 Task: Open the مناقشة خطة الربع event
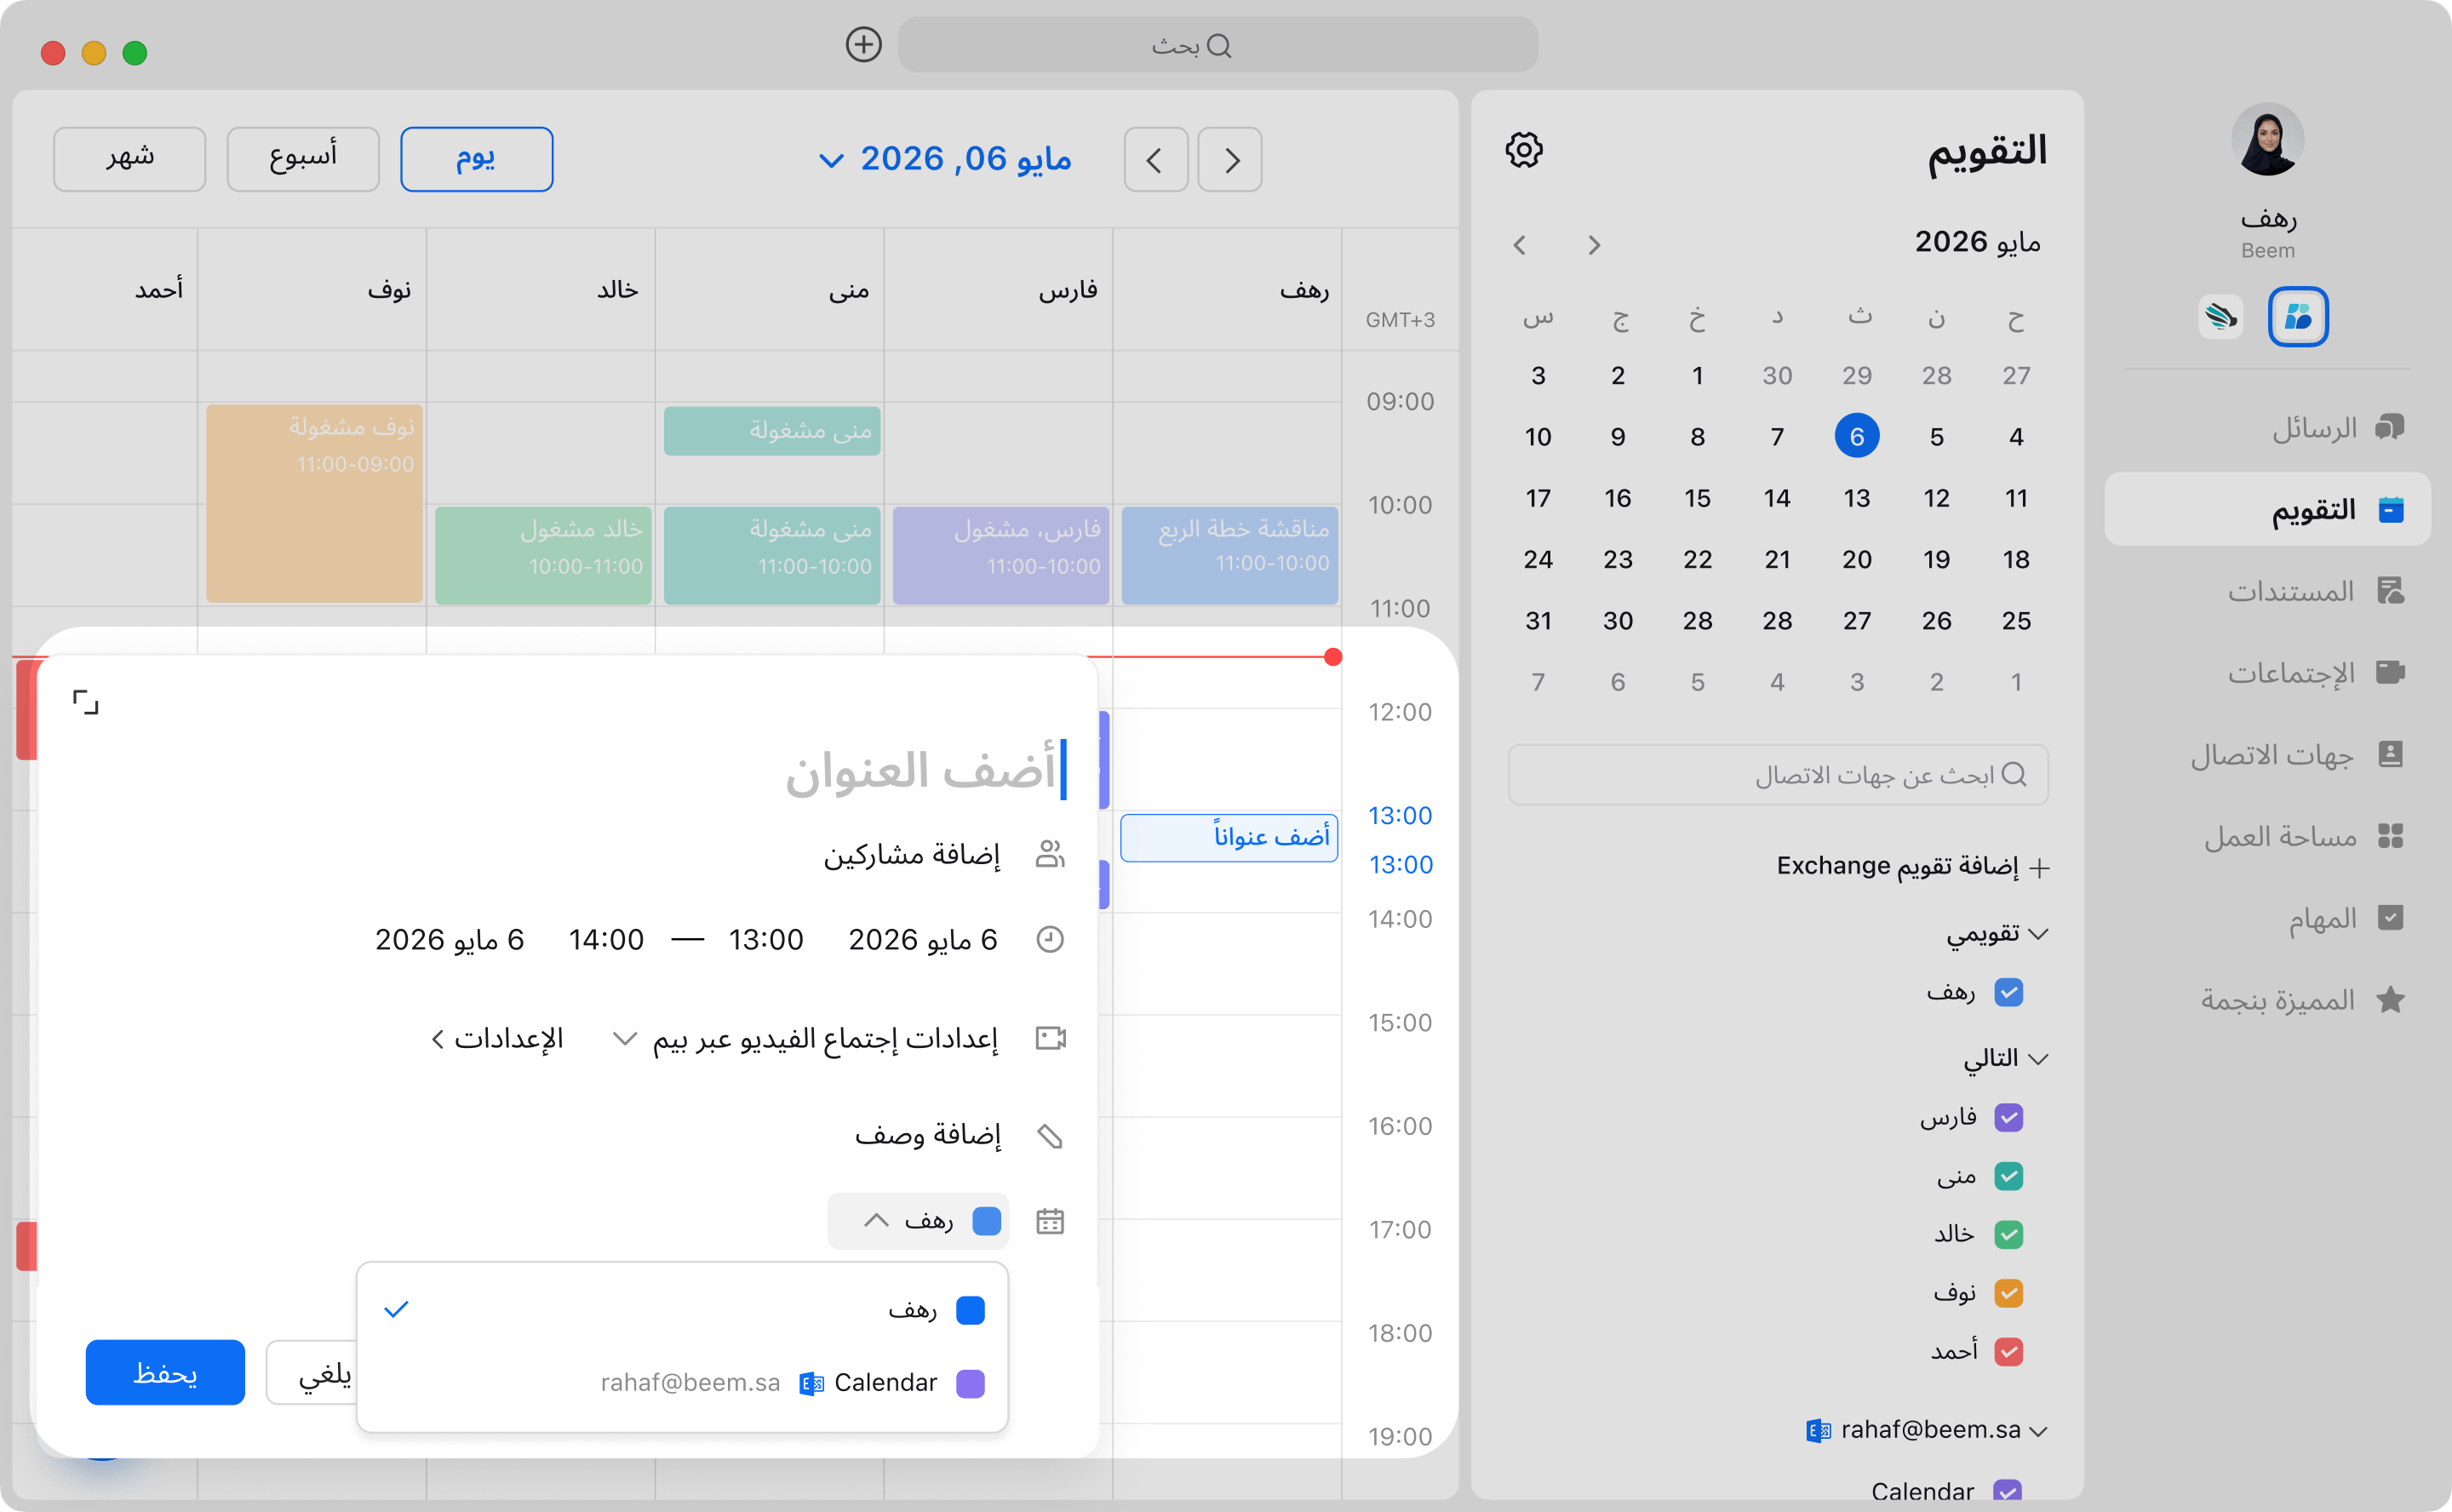point(1229,555)
